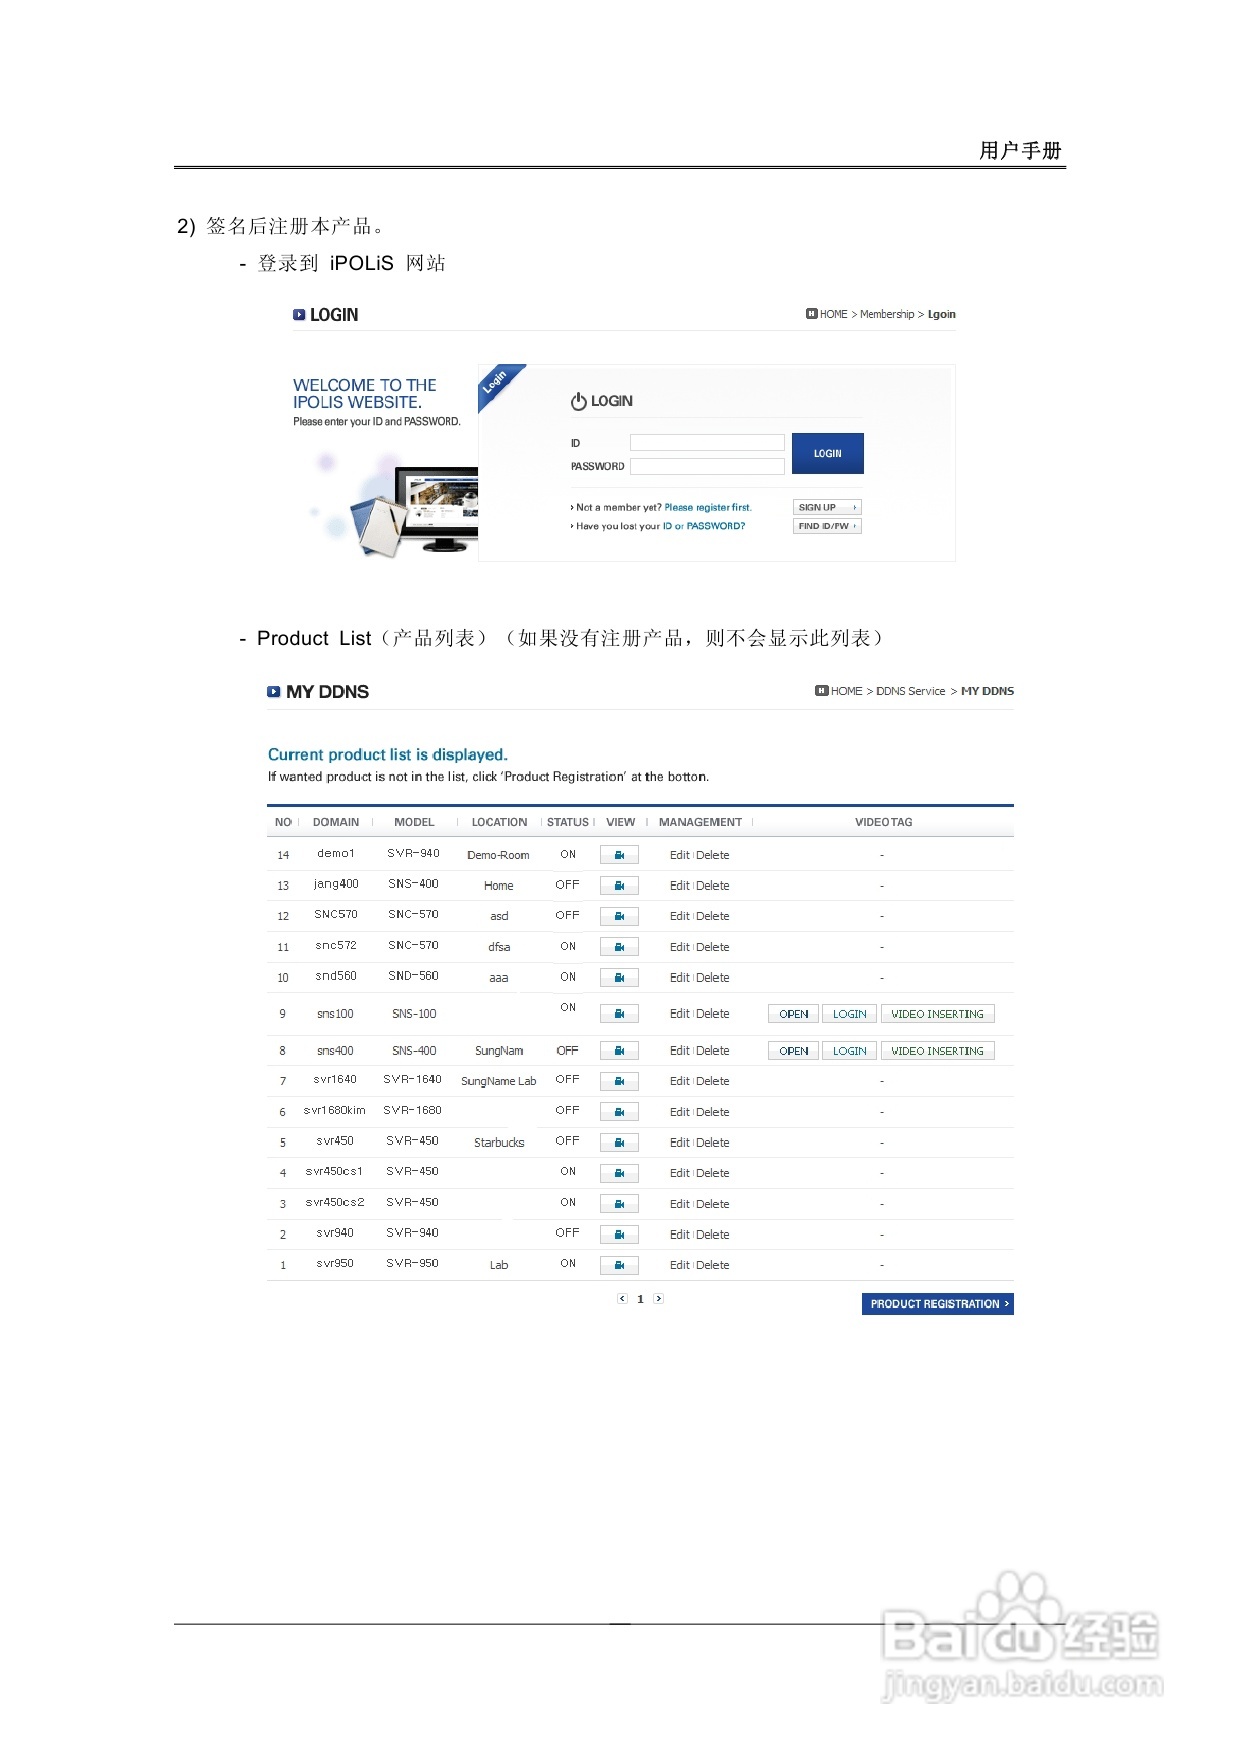Click the SIGN UP button
Image resolution: width=1240 pixels, height=1754 pixels.
(827, 507)
